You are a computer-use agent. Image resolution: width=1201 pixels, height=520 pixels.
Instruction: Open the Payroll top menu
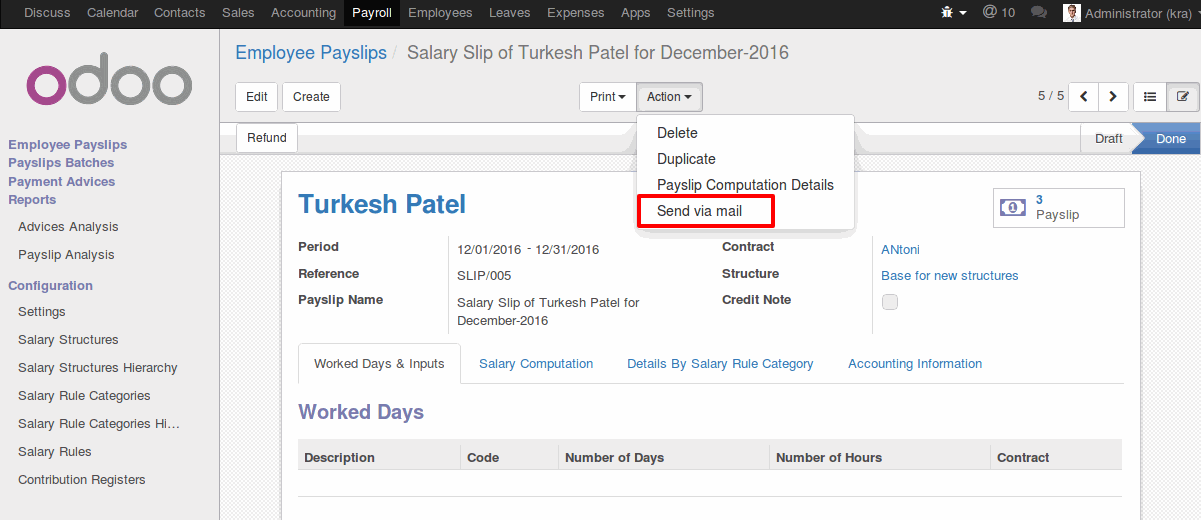point(372,13)
